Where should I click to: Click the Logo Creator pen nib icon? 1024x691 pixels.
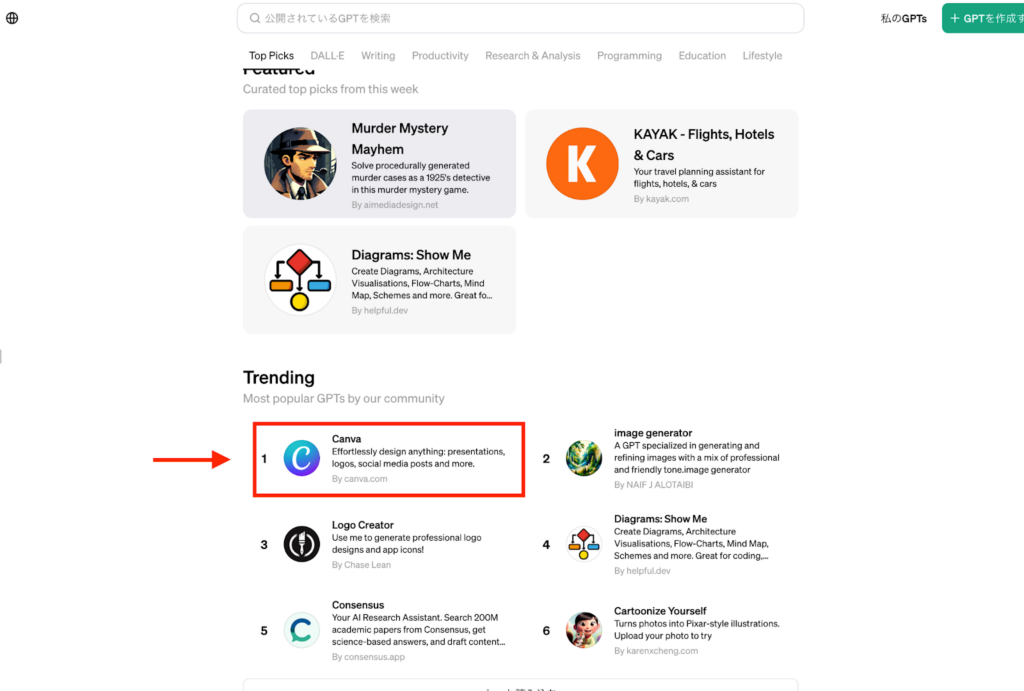point(301,544)
